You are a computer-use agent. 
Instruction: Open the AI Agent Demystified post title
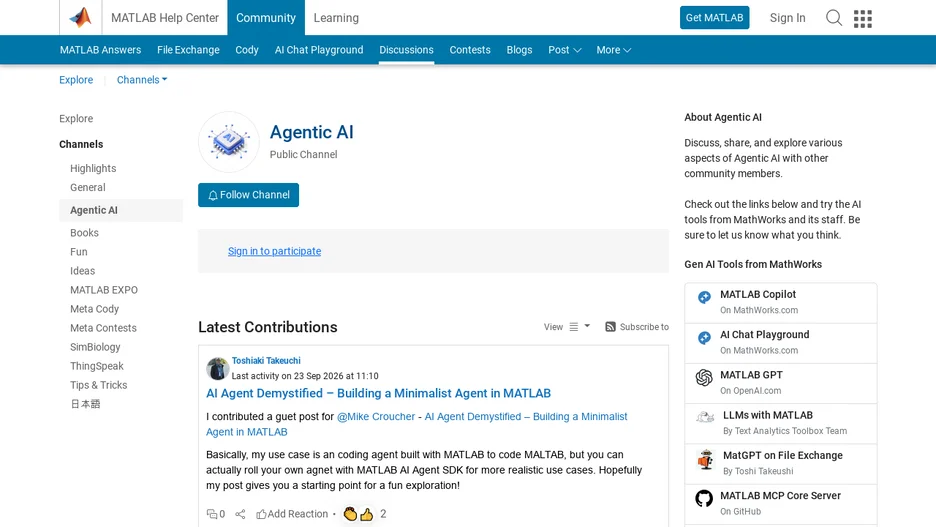tap(378, 393)
